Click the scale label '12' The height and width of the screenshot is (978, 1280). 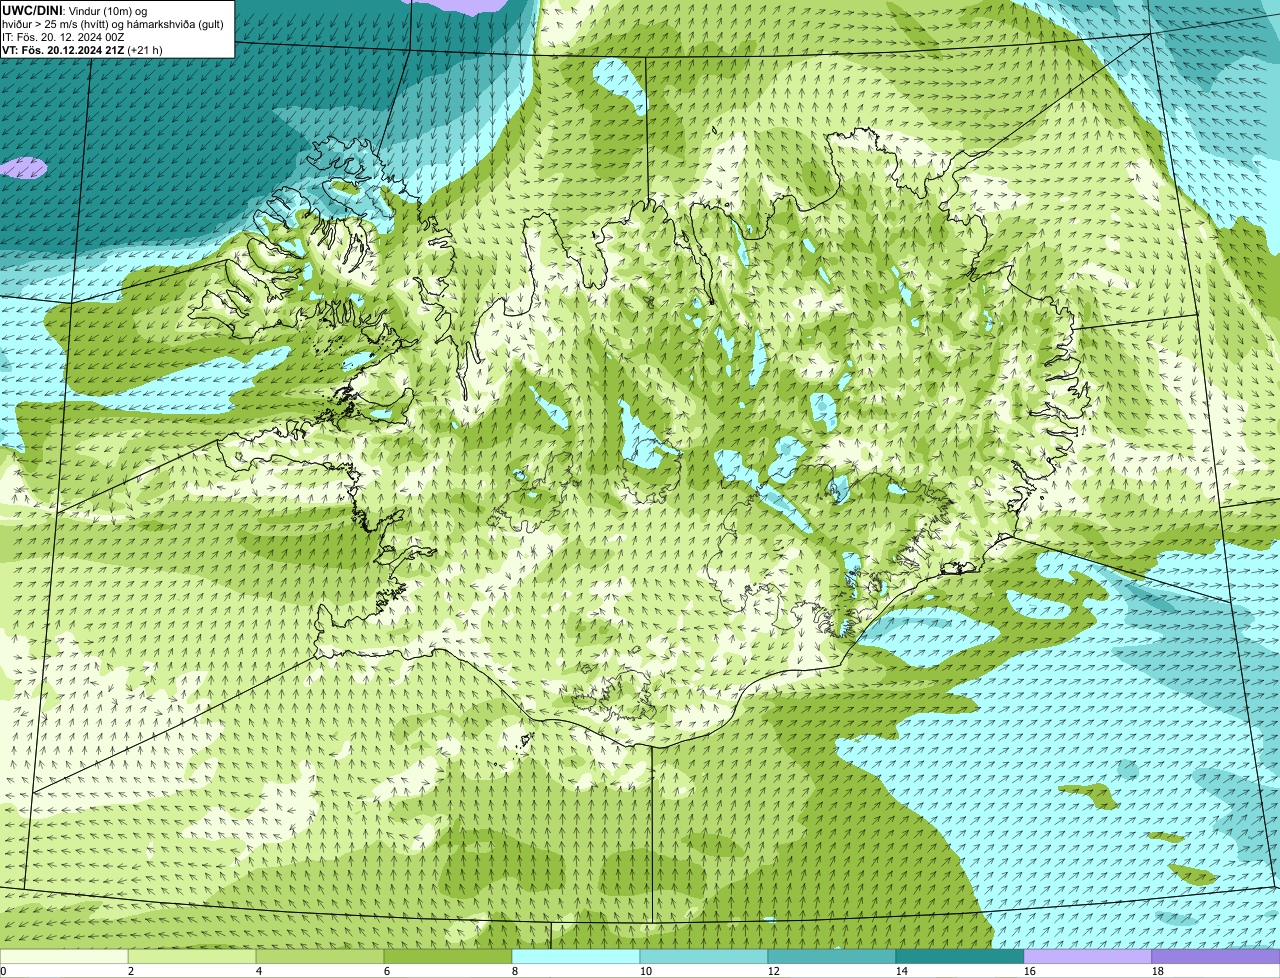(774, 971)
